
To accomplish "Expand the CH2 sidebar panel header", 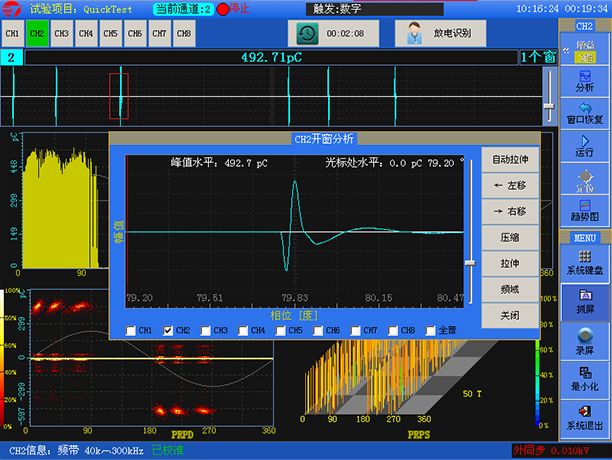I will pyautogui.click(x=585, y=25).
